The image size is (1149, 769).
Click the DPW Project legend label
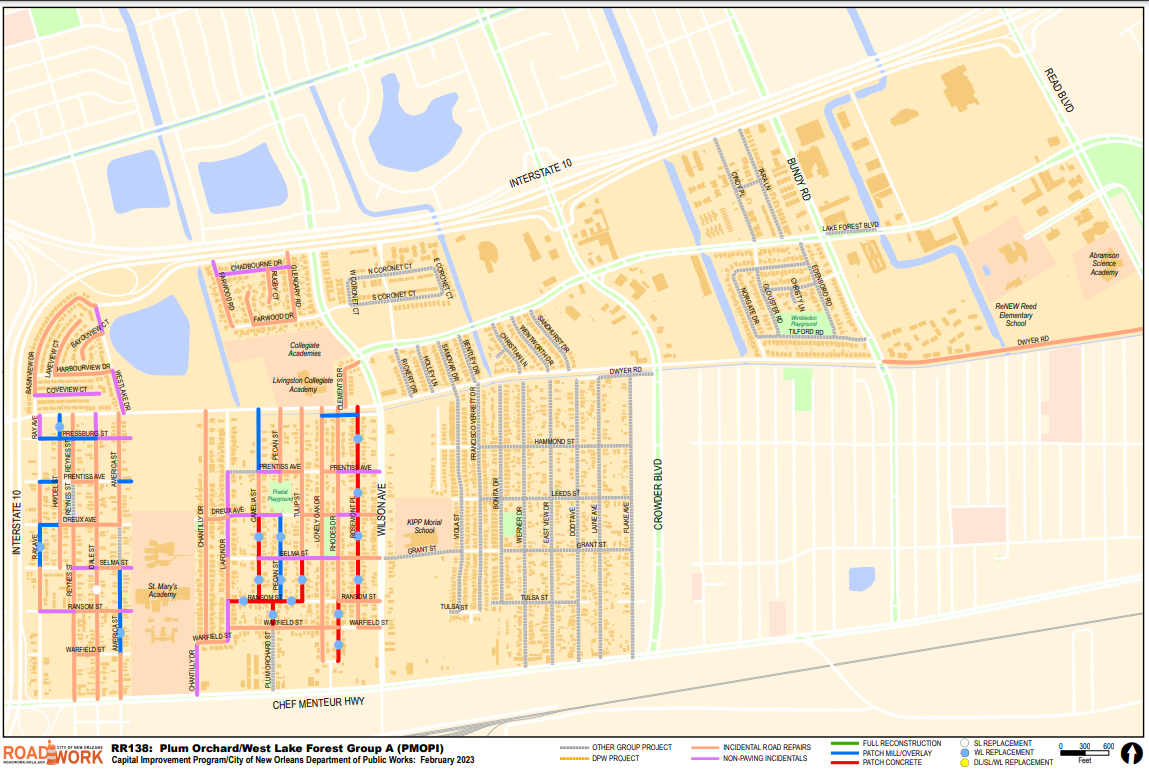(x=617, y=759)
